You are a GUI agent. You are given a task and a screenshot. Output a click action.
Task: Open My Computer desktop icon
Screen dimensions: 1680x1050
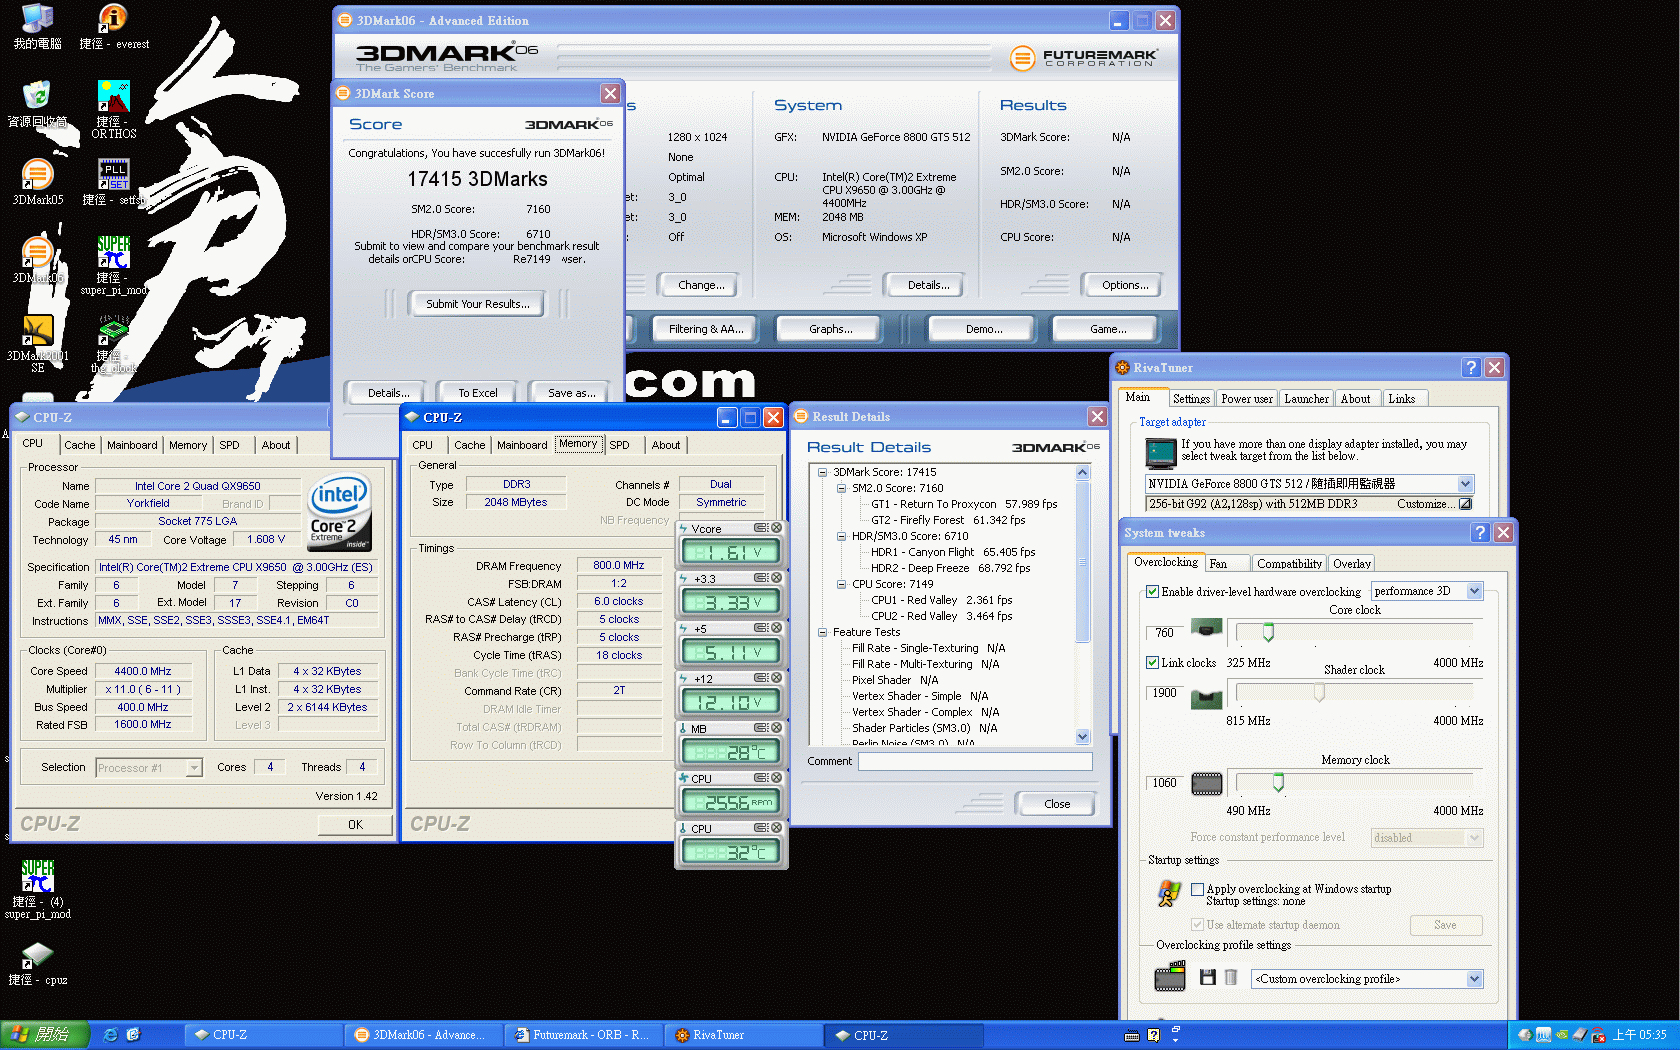(37, 26)
